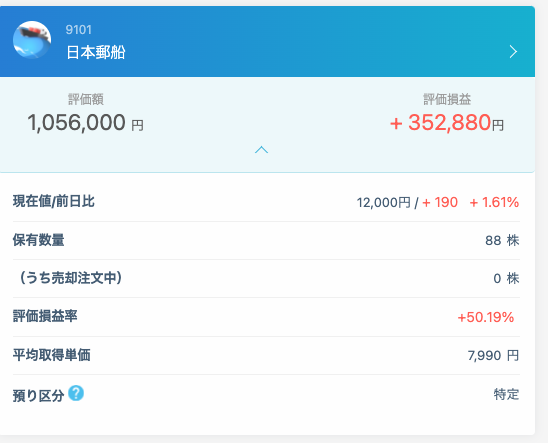Click the +50.19% profit rate value
The width and height of the screenshot is (548, 443).
click(x=486, y=317)
